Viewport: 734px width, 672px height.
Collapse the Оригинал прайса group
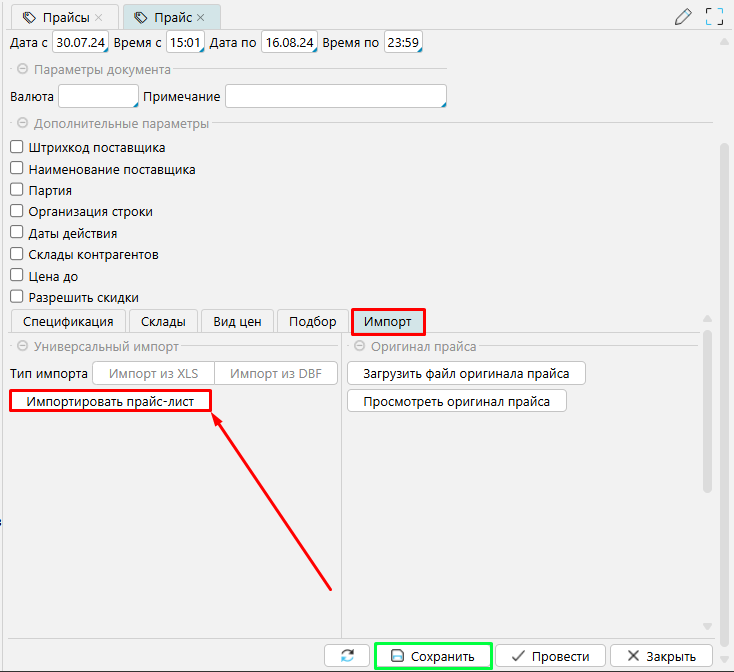click(x=359, y=347)
